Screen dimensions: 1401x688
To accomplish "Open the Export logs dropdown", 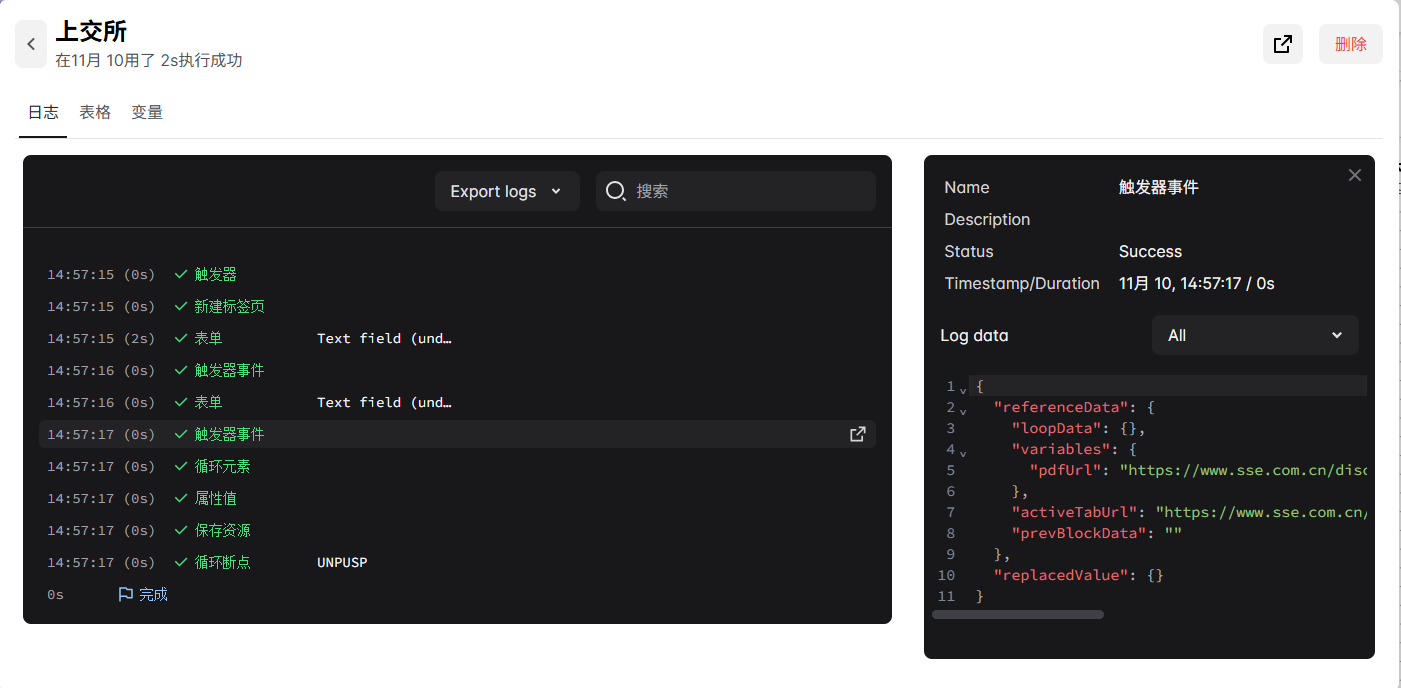I will click(x=506, y=191).
